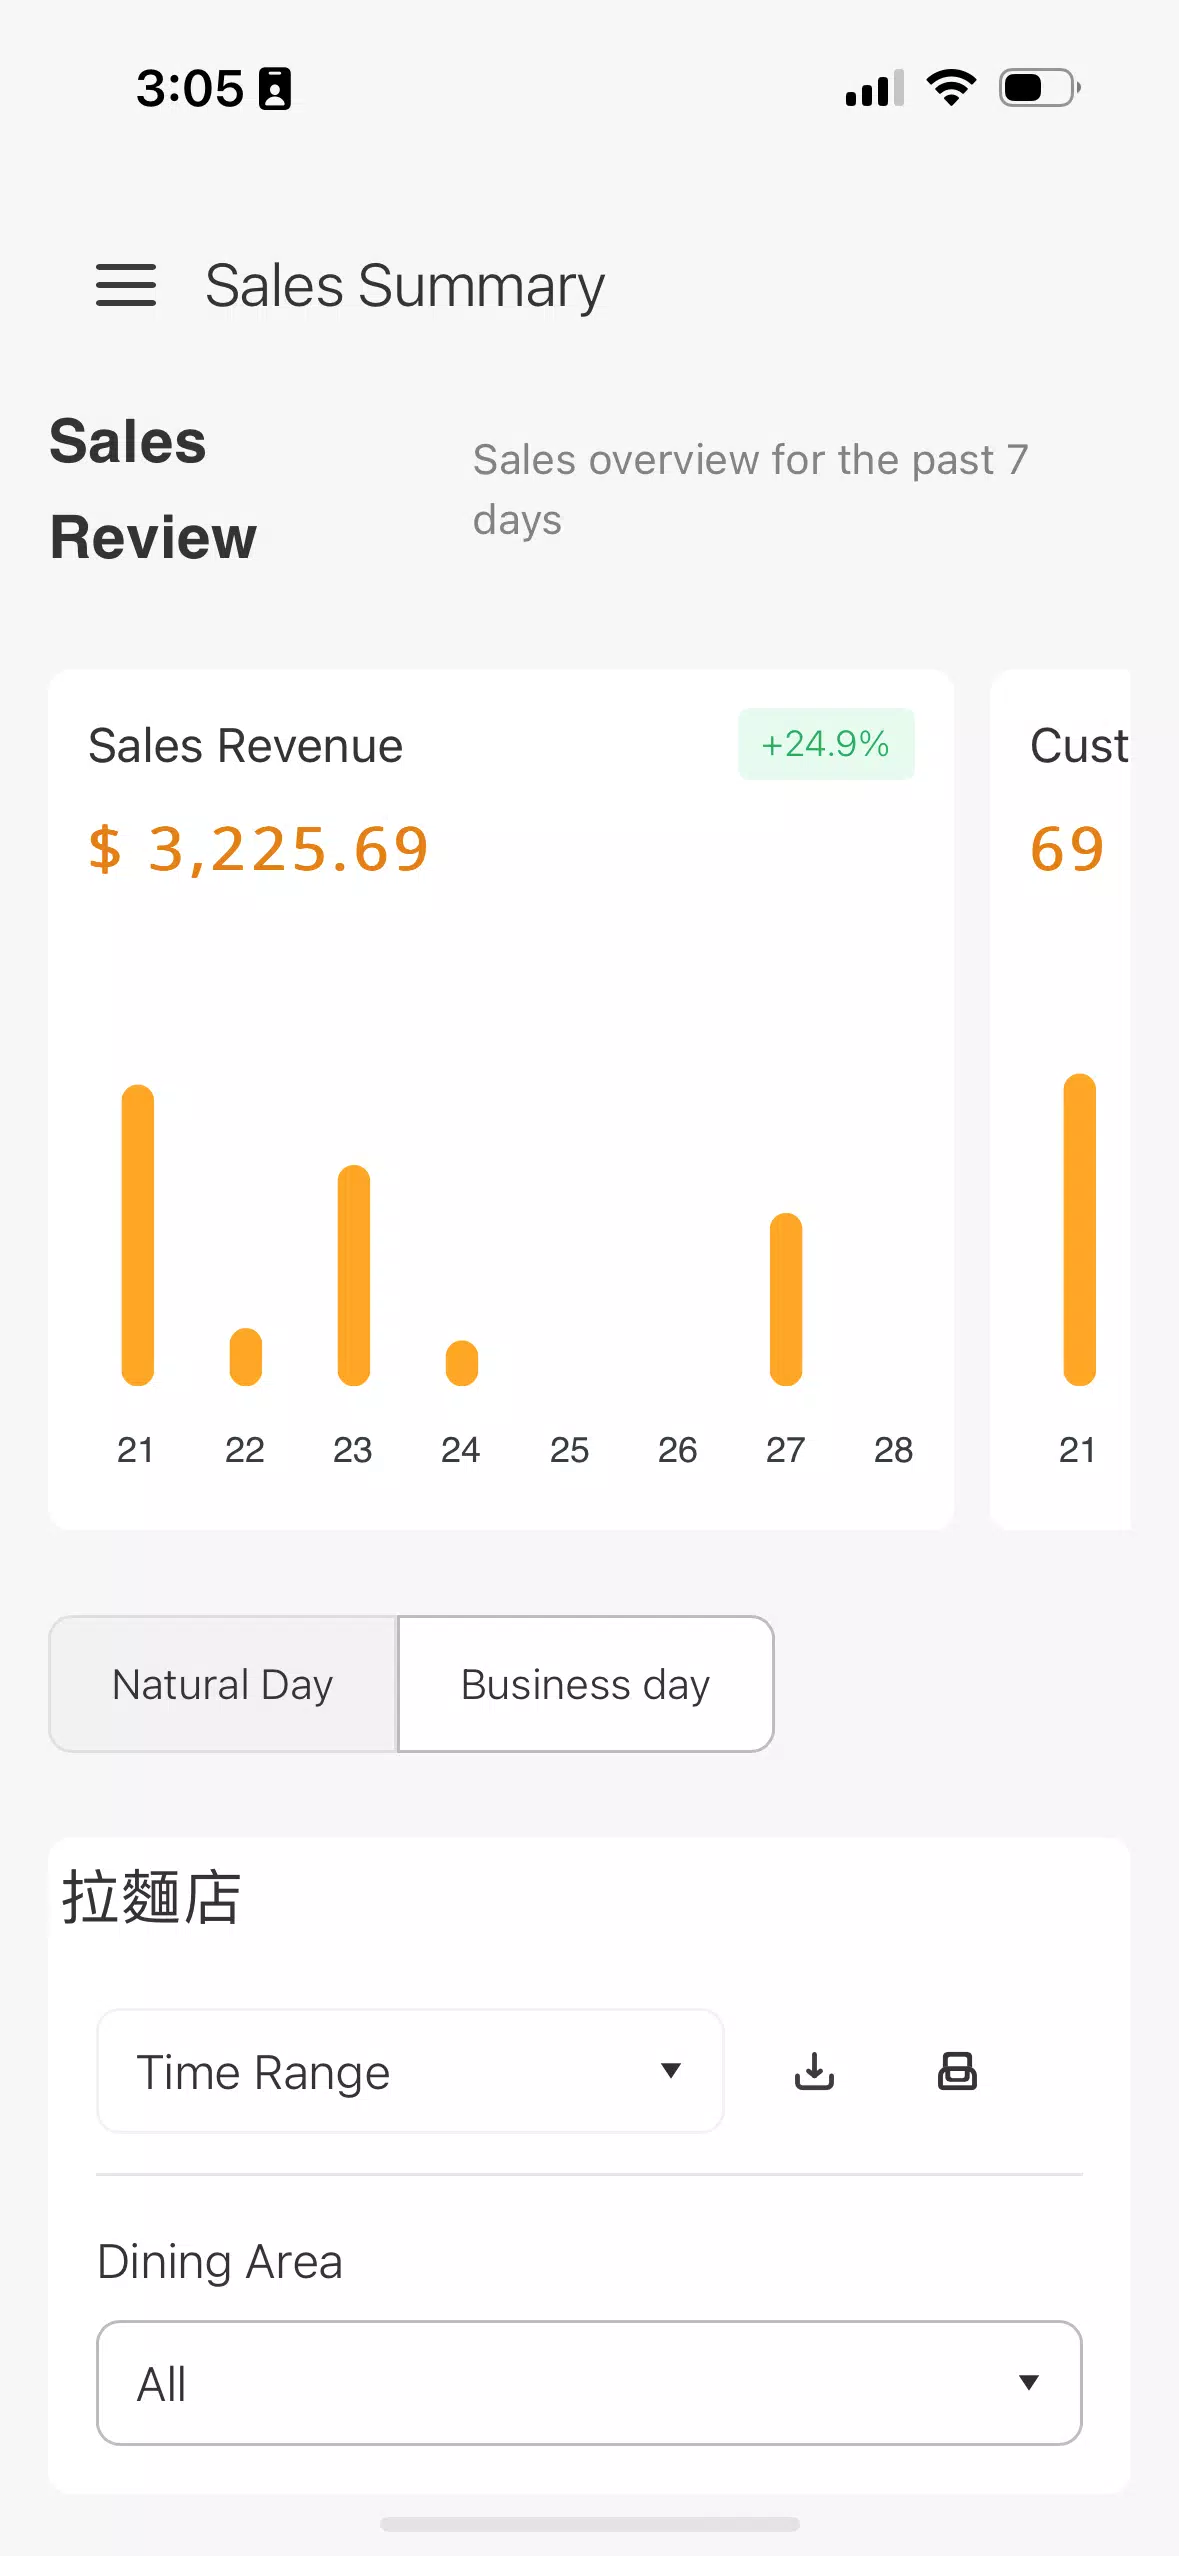Tap the +24.9% growth badge

[x=826, y=744]
